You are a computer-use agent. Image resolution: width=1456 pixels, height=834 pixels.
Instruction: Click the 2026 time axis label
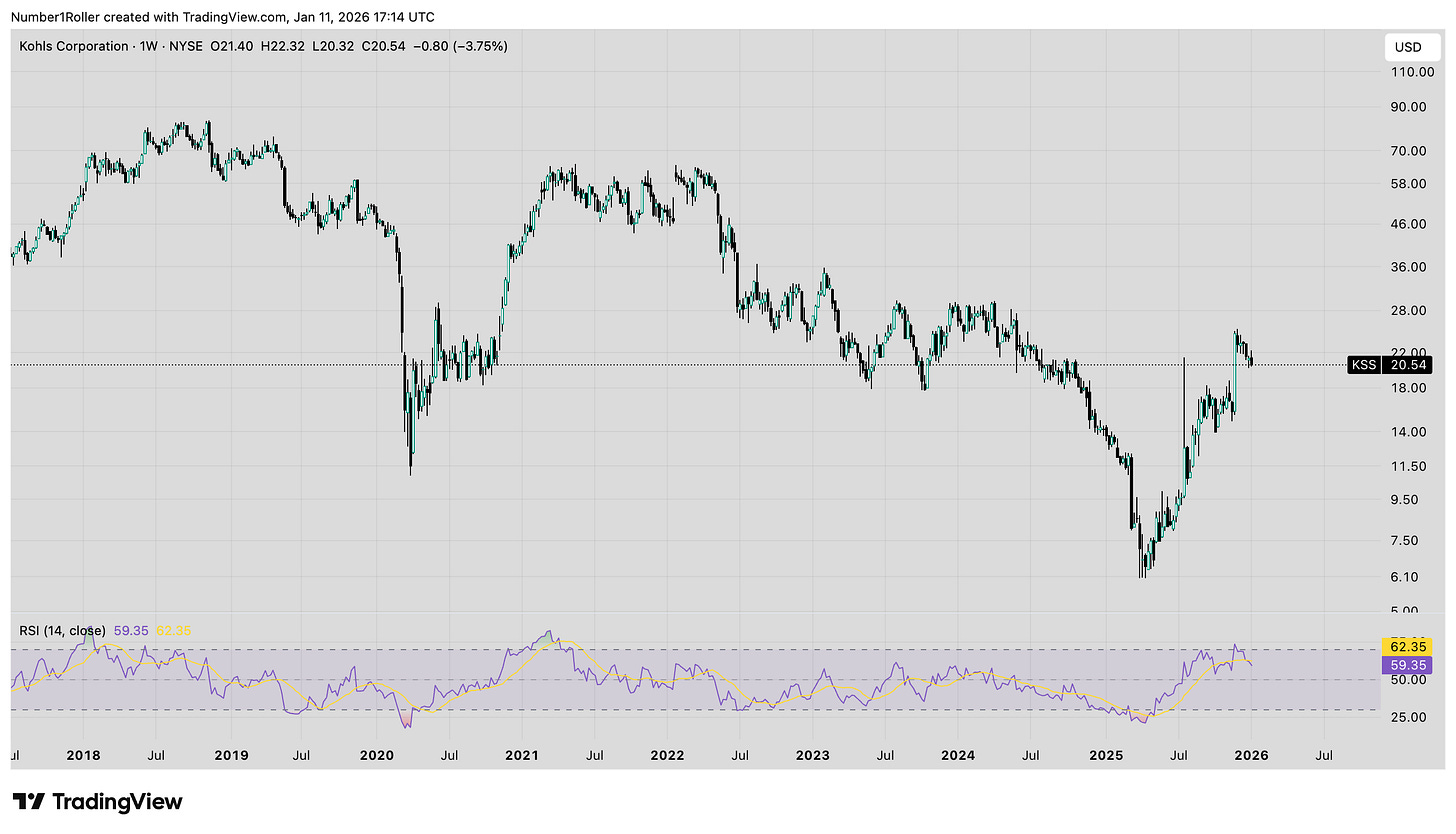pyautogui.click(x=1251, y=755)
